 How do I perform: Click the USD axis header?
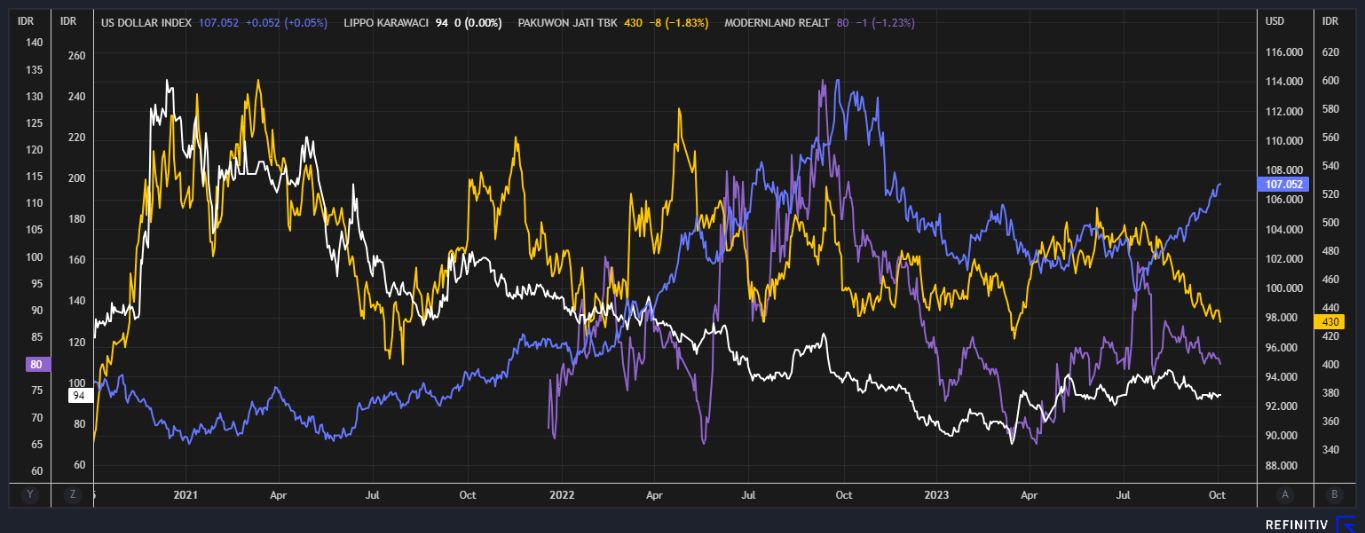[x=1273, y=21]
